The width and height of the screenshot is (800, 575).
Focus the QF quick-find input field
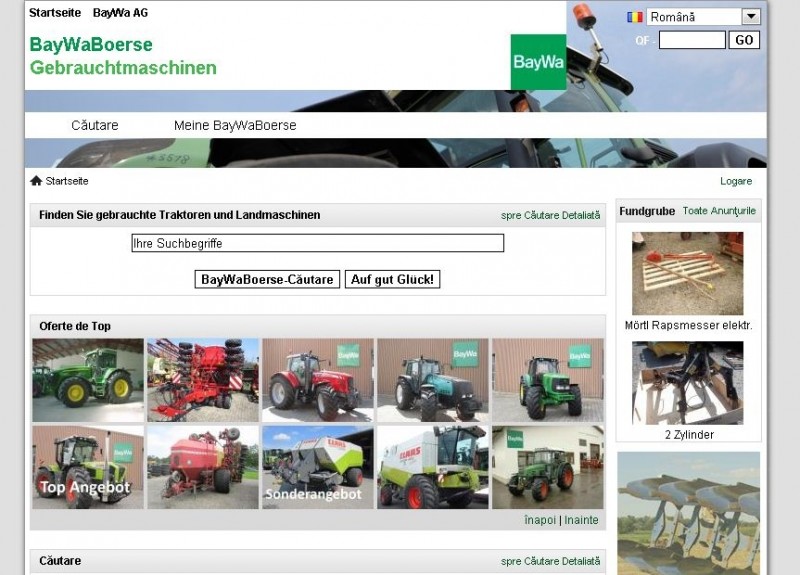point(692,40)
